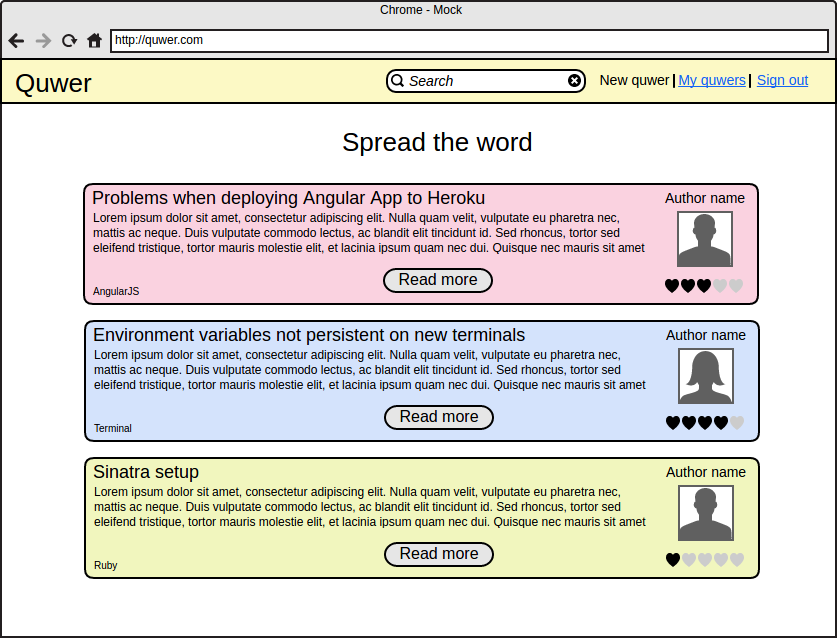837x638 pixels.
Task: Open the title 'Problems when deploying Angular App to Heroku'
Action: [x=288, y=198]
